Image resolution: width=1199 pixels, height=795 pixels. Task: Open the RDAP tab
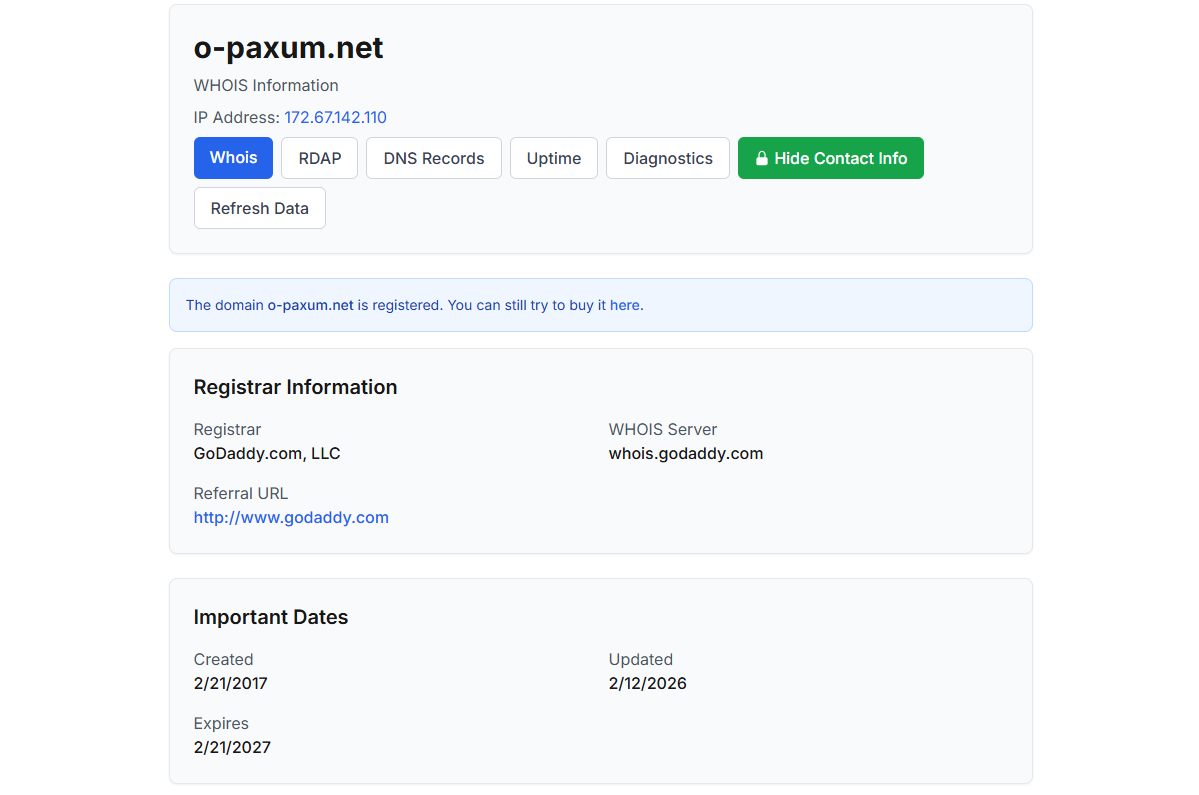point(320,158)
